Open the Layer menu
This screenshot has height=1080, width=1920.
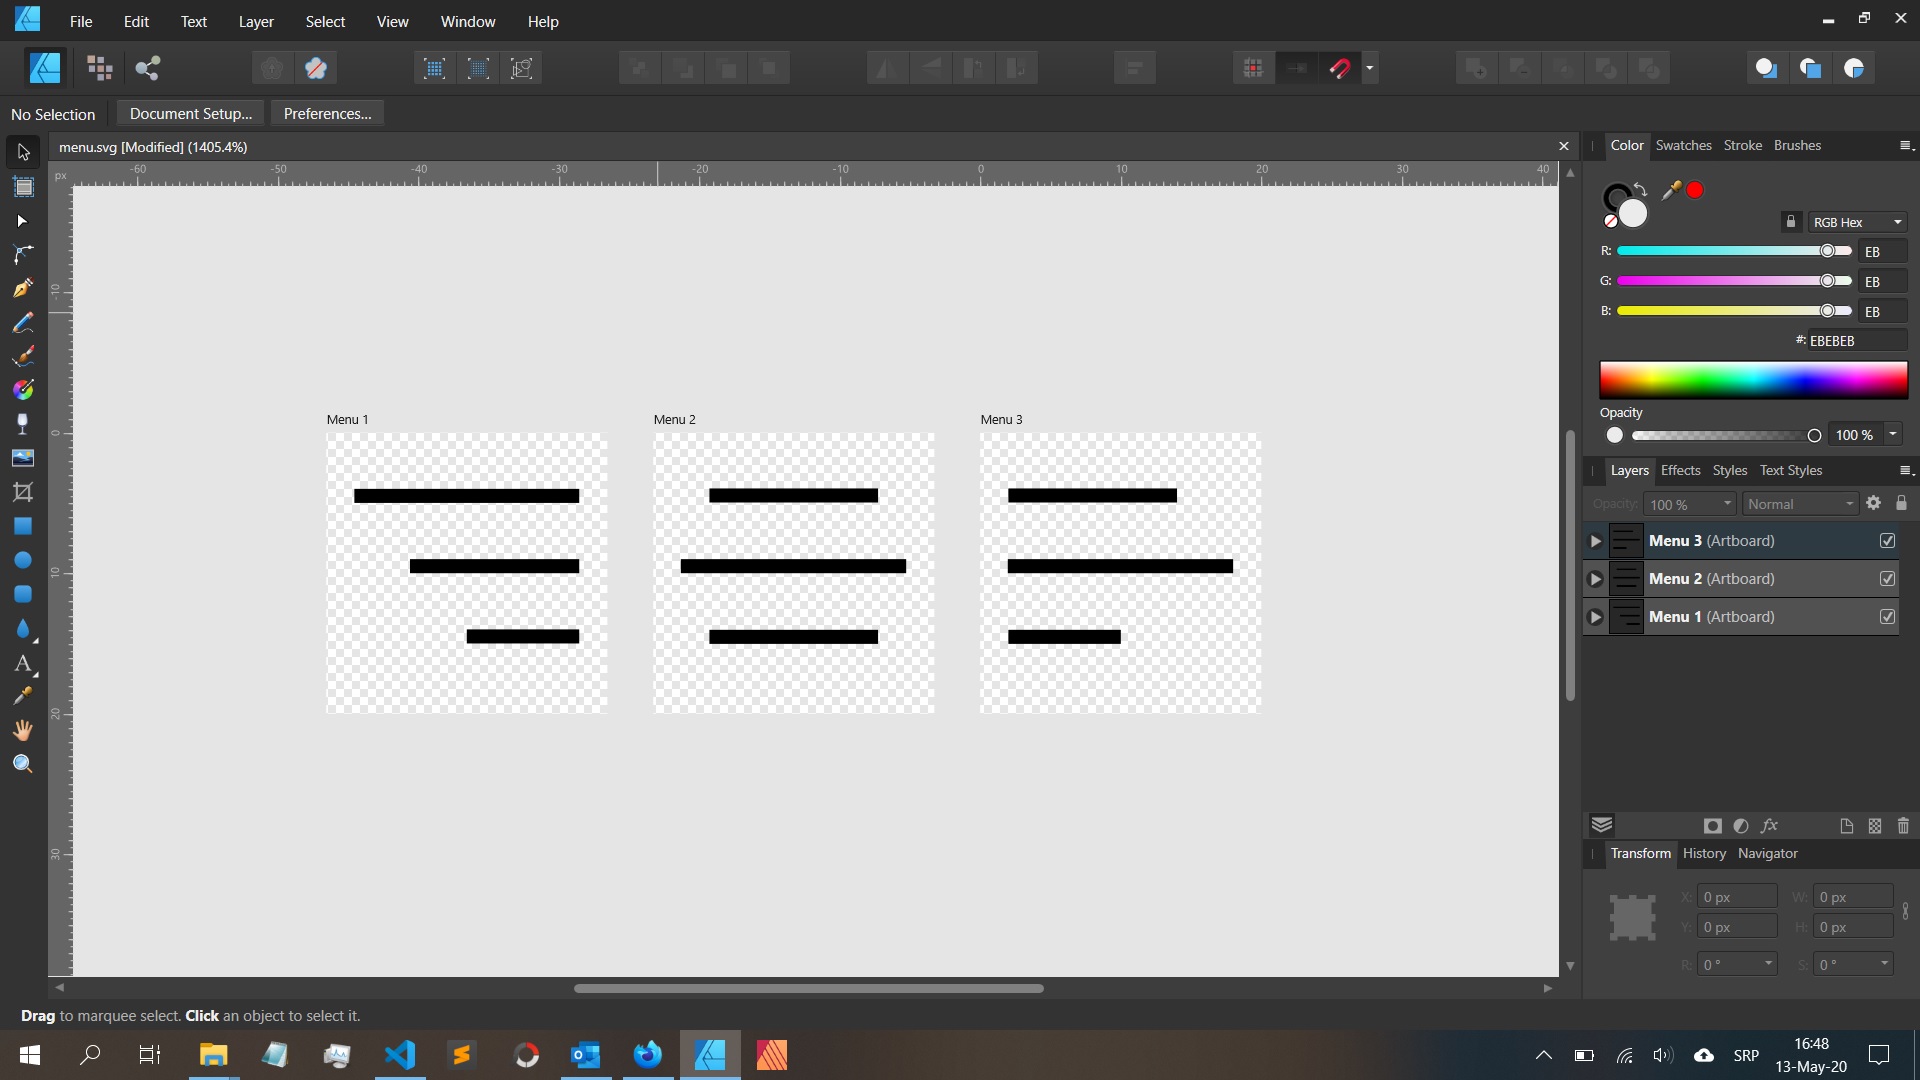click(256, 21)
